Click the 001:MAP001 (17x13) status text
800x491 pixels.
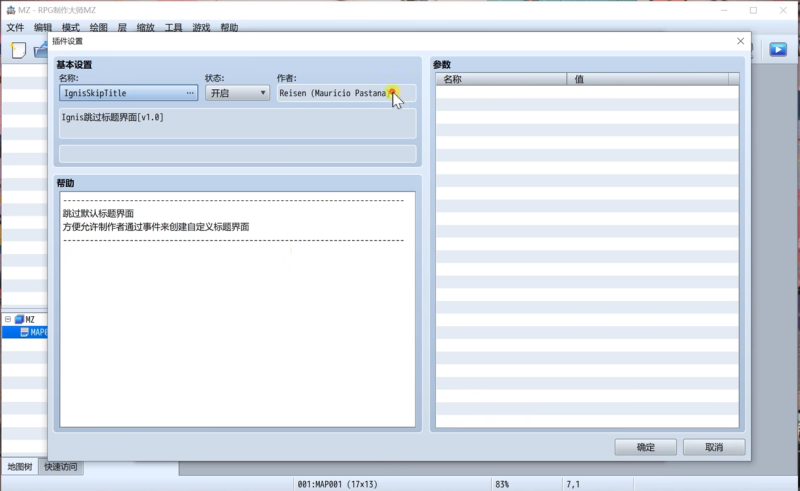point(337,484)
